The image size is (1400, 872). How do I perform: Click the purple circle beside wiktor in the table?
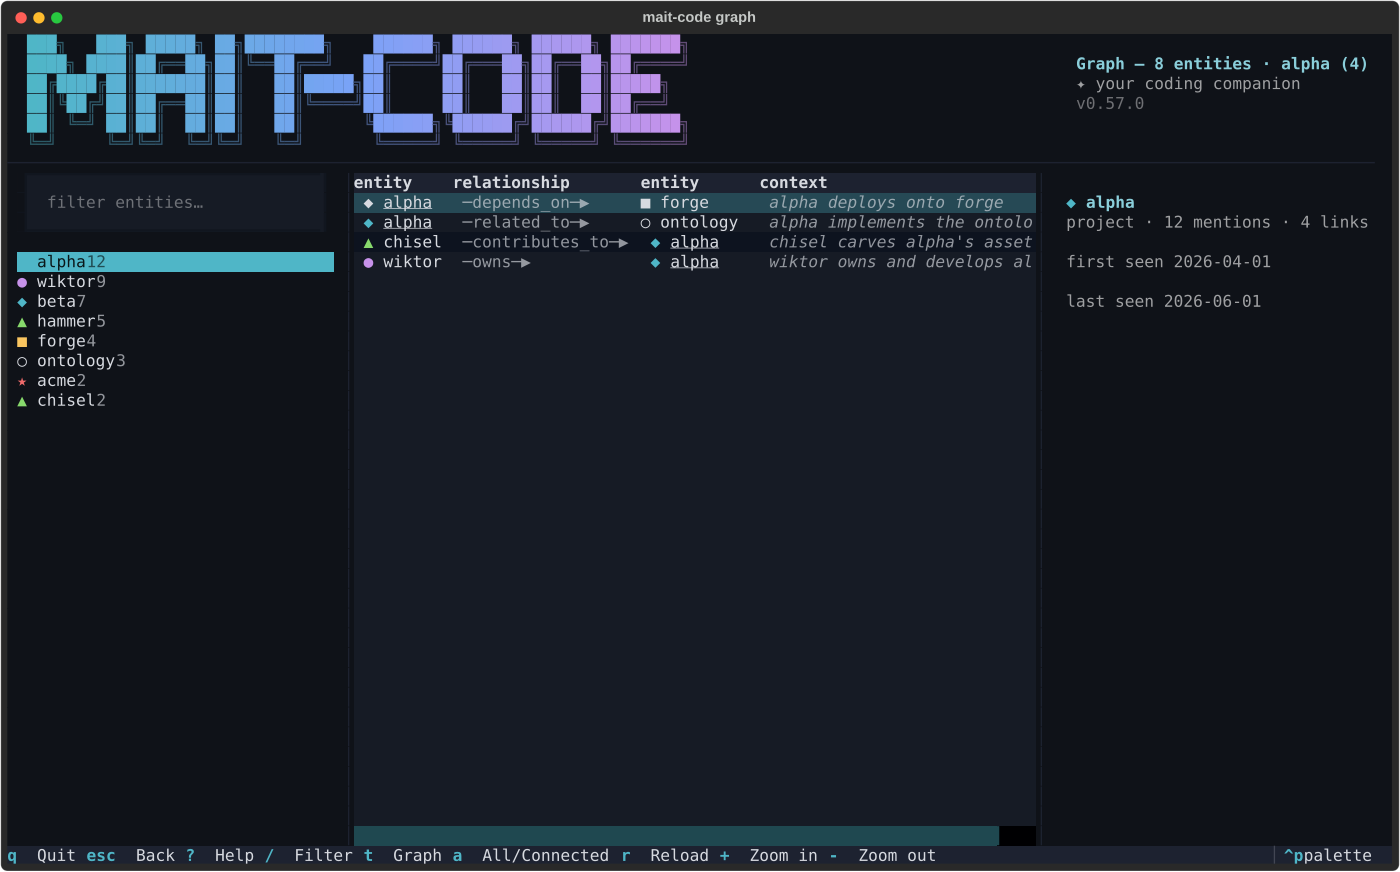368,263
